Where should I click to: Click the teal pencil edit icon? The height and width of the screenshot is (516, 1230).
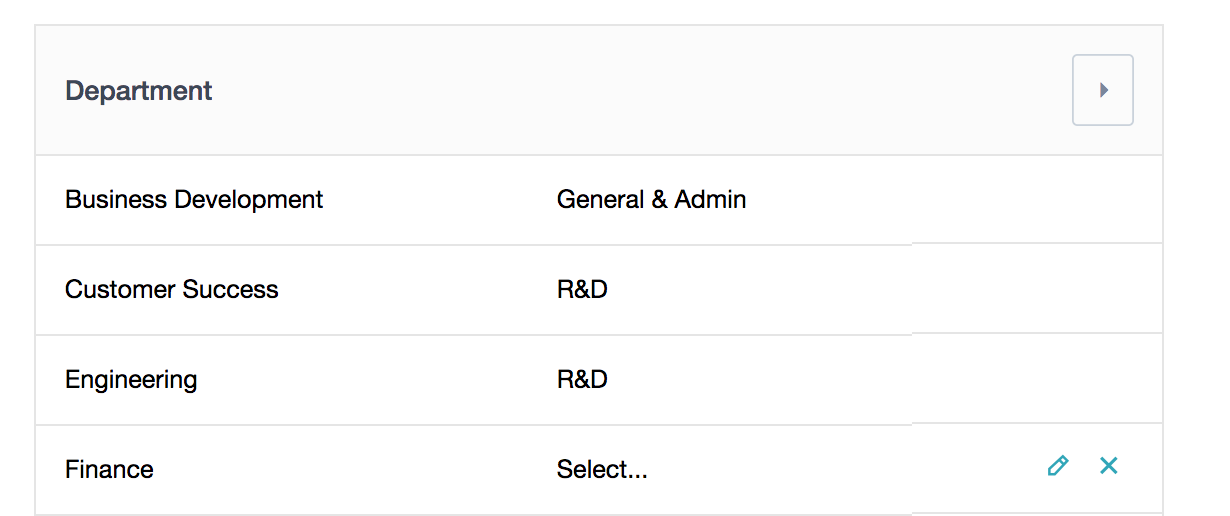[1058, 465]
